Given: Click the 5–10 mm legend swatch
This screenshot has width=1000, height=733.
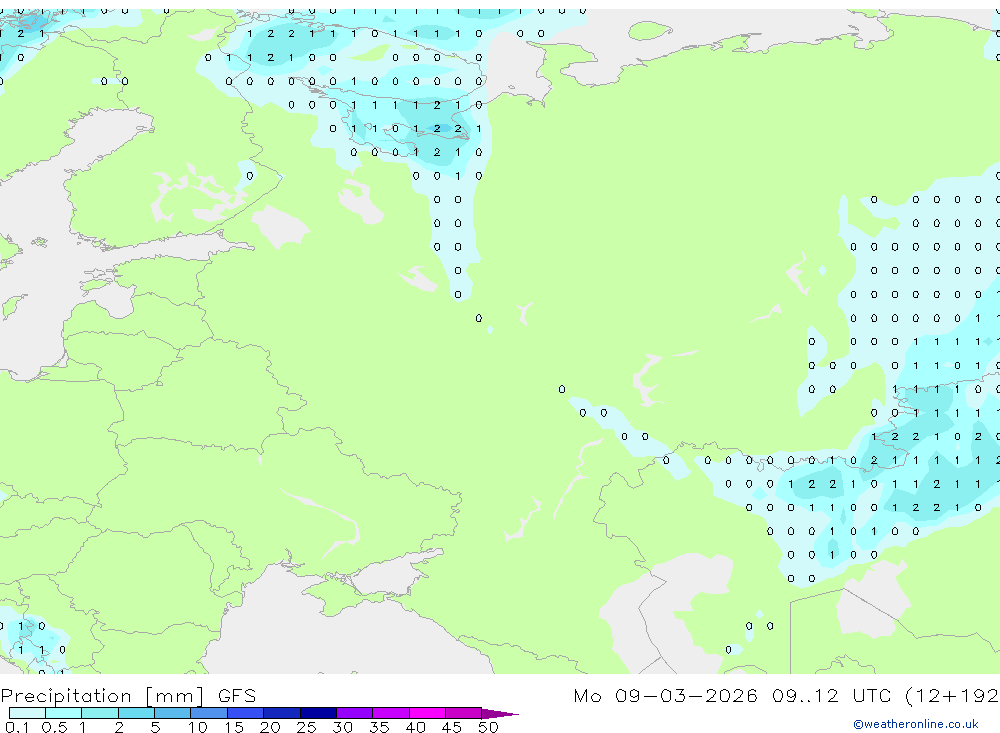Looking at the screenshot, I should pos(172,713).
